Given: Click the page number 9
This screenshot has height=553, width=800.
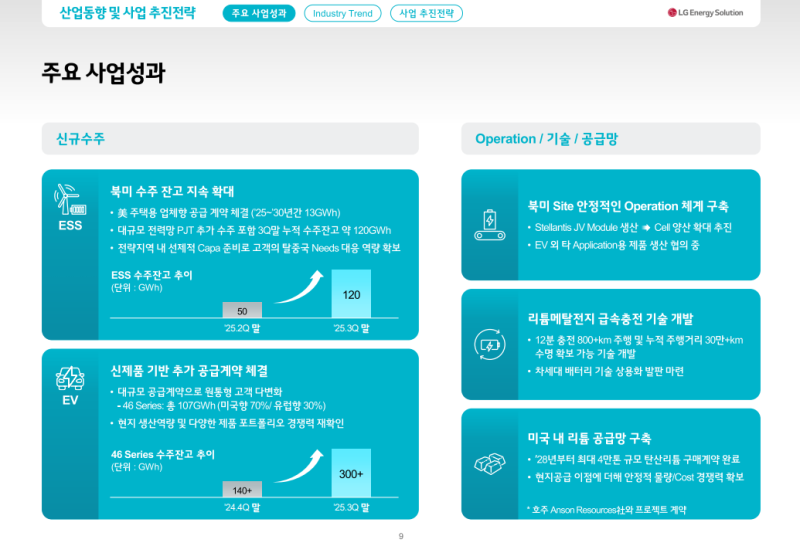Looking at the screenshot, I should (x=400, y=537).
